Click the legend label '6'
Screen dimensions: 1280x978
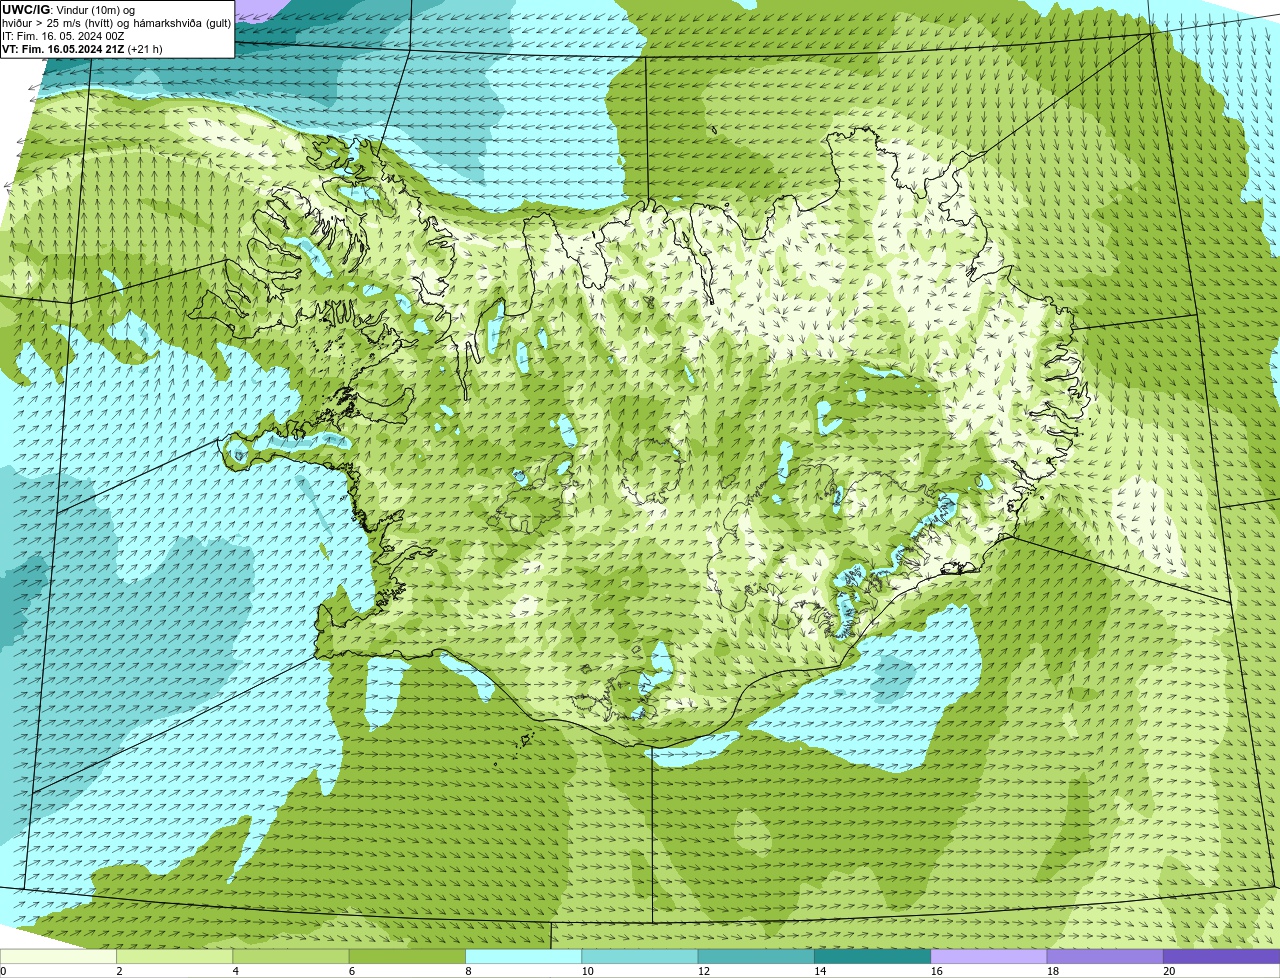click(x=351, y=971)
